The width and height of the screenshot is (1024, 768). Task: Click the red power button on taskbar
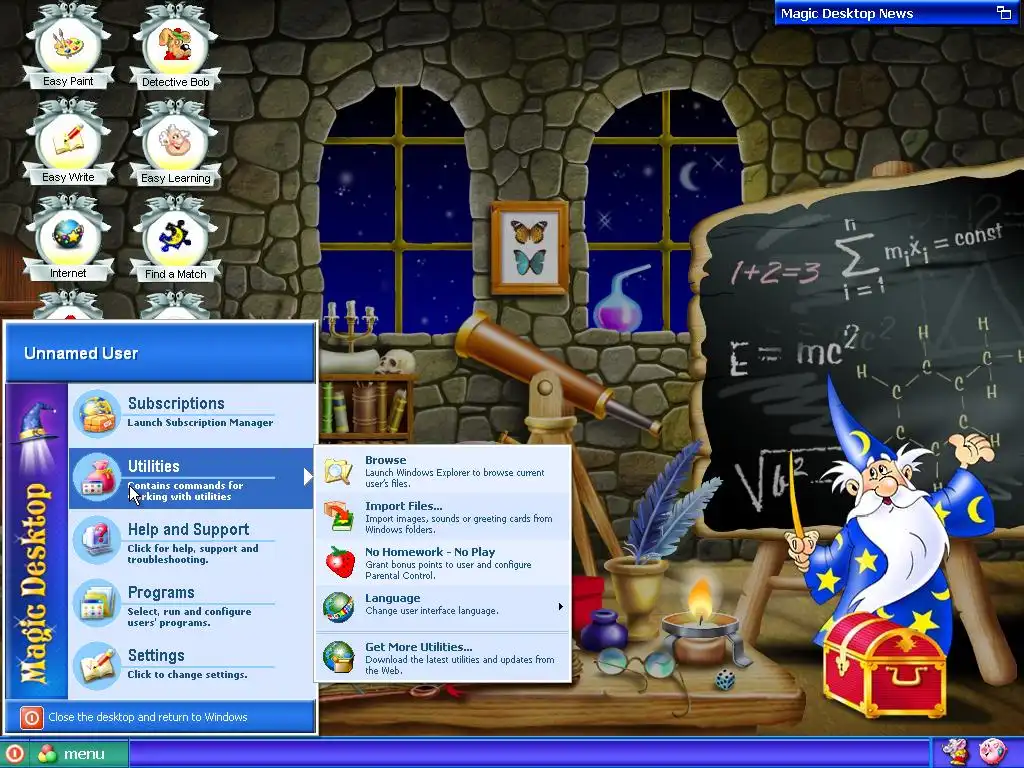13,755
